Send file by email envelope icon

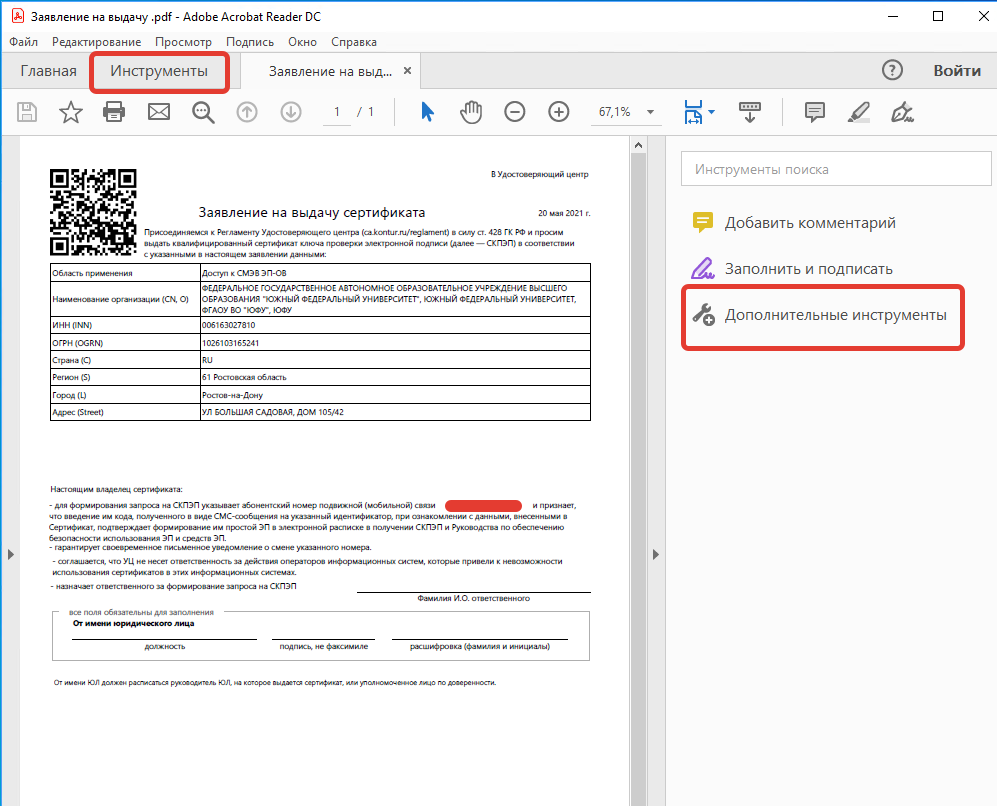(x=159, y=113)
